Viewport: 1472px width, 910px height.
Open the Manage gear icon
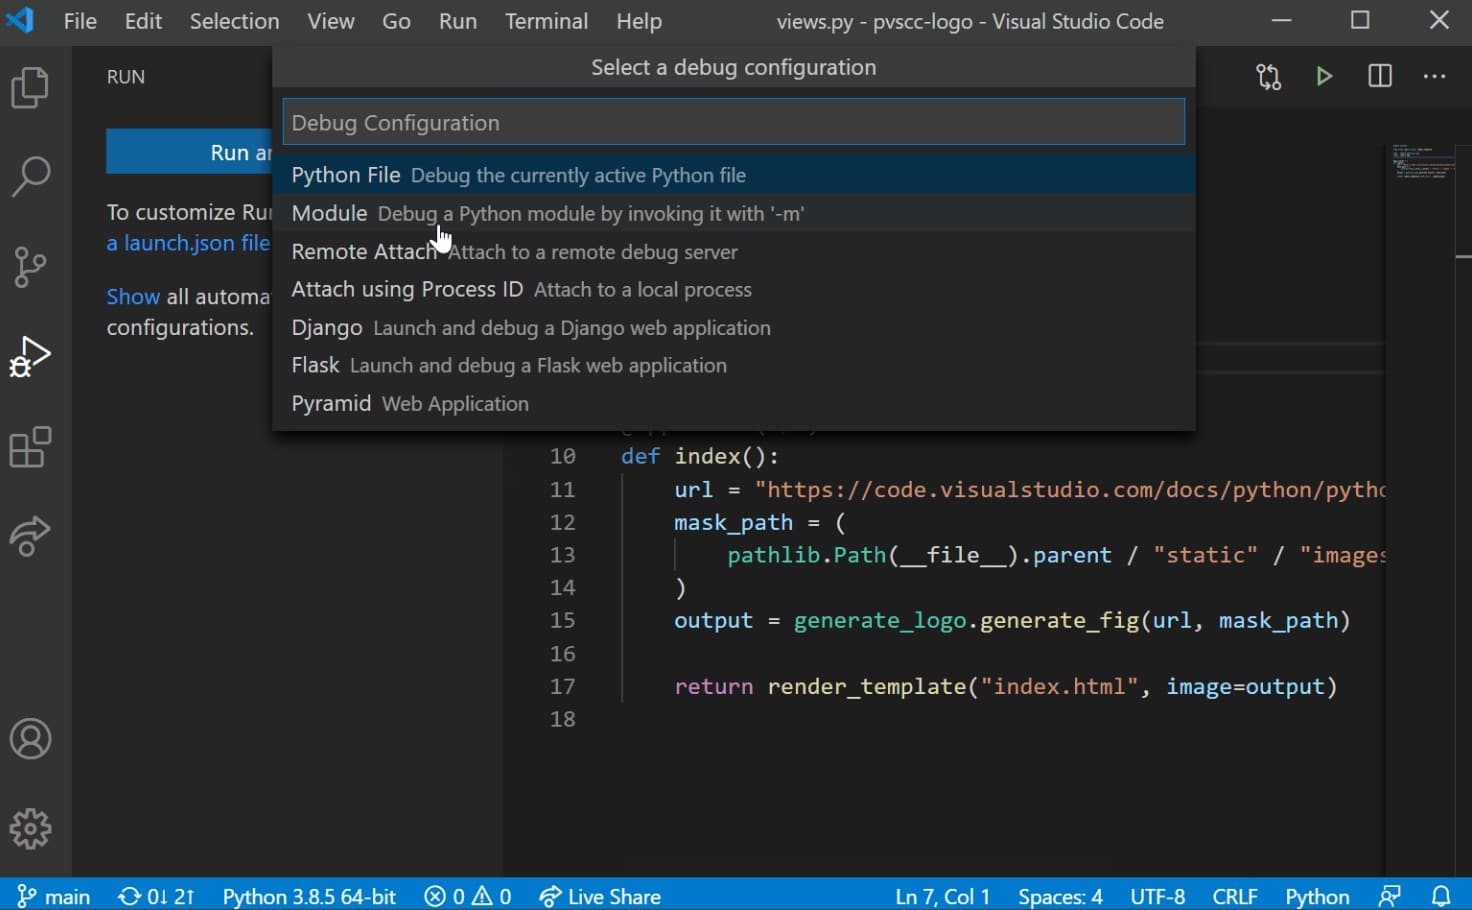pos(30,829)
